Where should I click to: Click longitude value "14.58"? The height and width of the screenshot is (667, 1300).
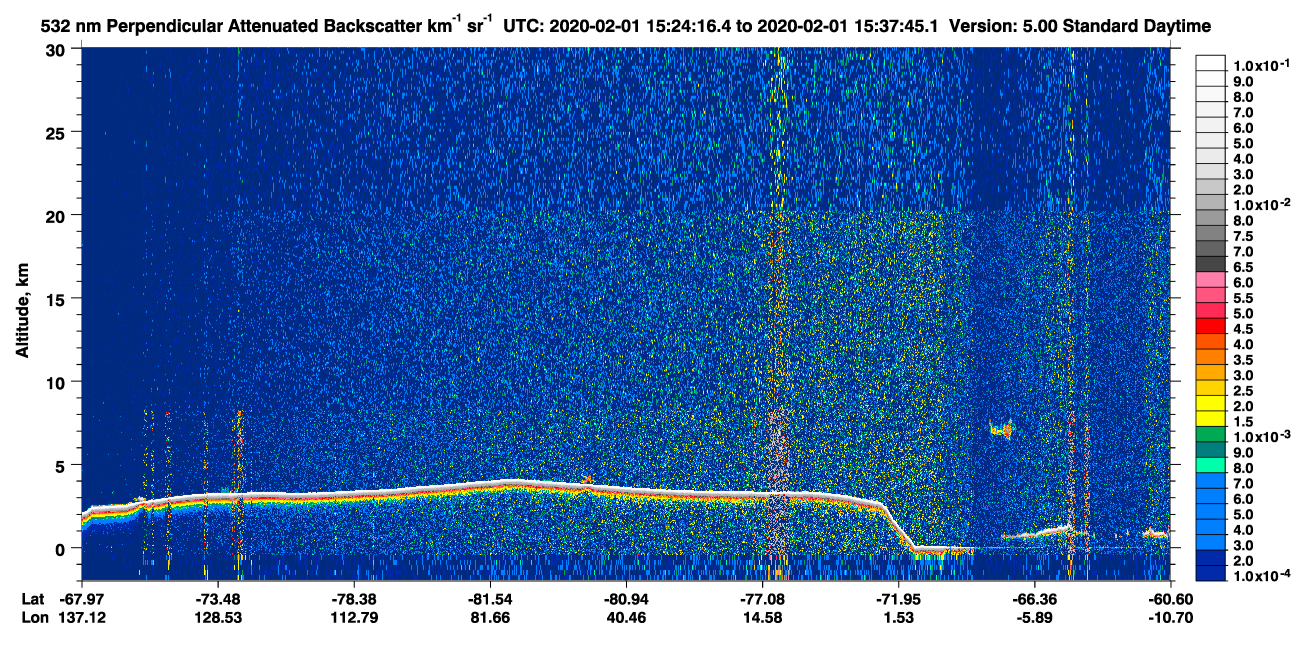pyautogui.click(x=762, y=617)
